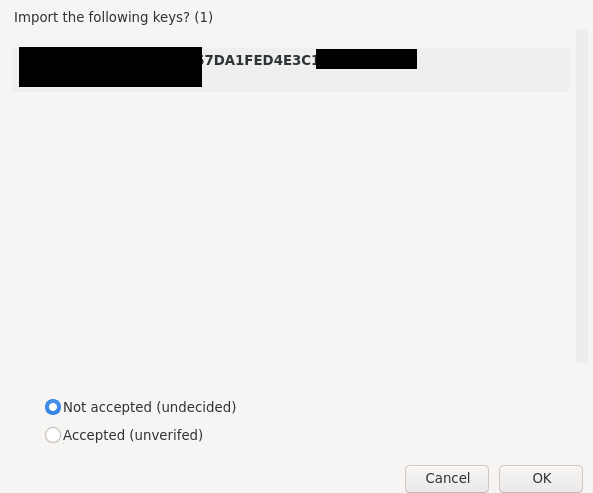The height and width of the screenshot is (493, 593).
Task: Click the 'Import the following keys? (1)' heading
Action: 113,17
